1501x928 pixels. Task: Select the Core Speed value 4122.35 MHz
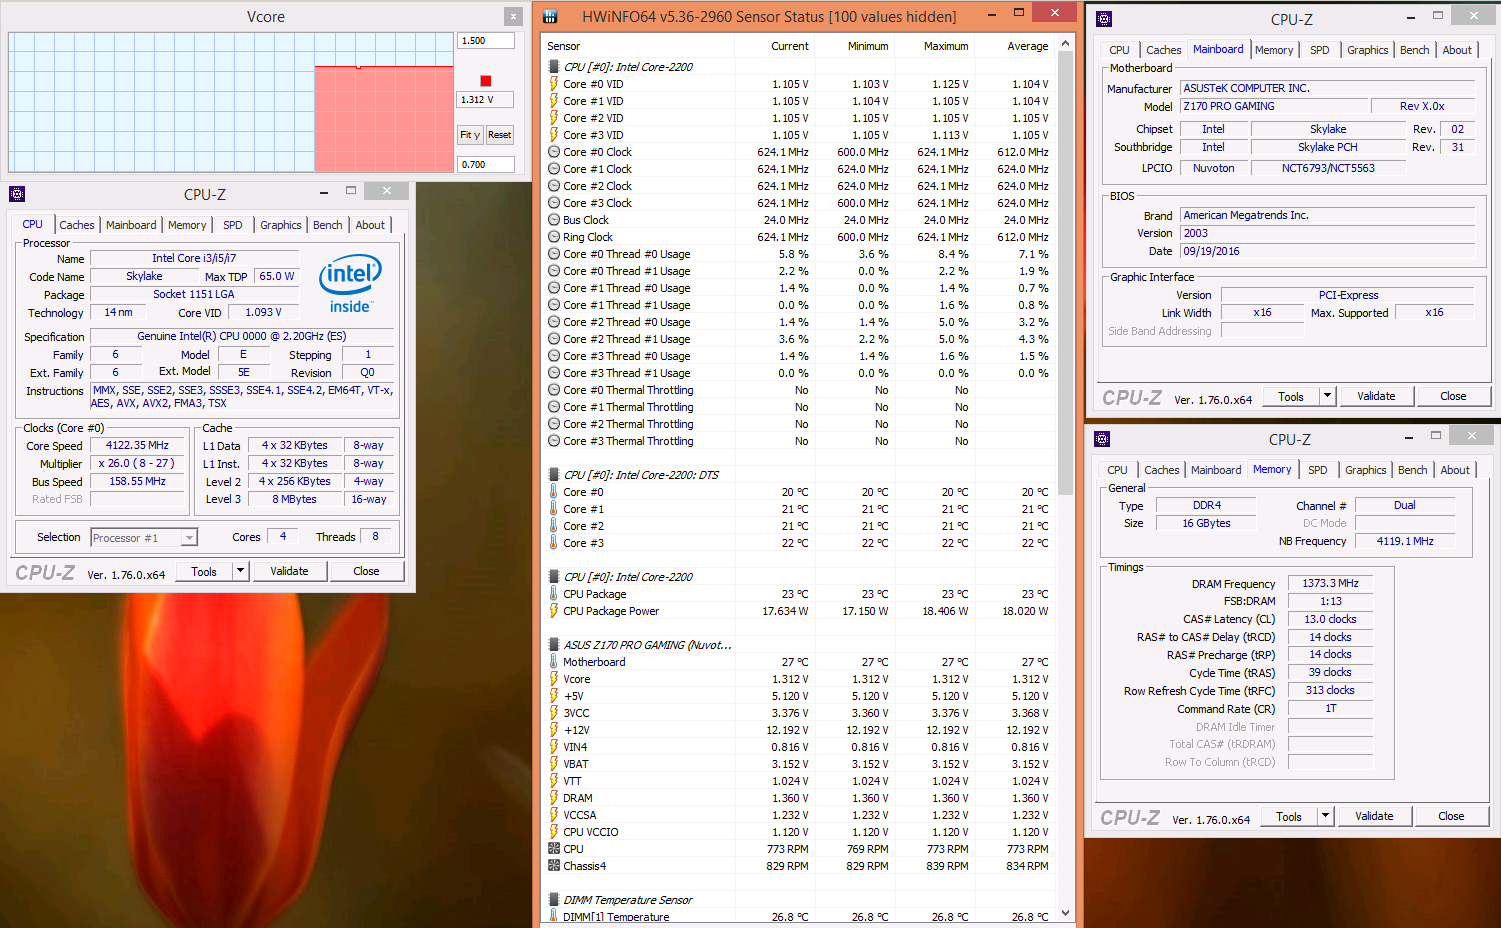pyautogui.click(x=137, y=446)
